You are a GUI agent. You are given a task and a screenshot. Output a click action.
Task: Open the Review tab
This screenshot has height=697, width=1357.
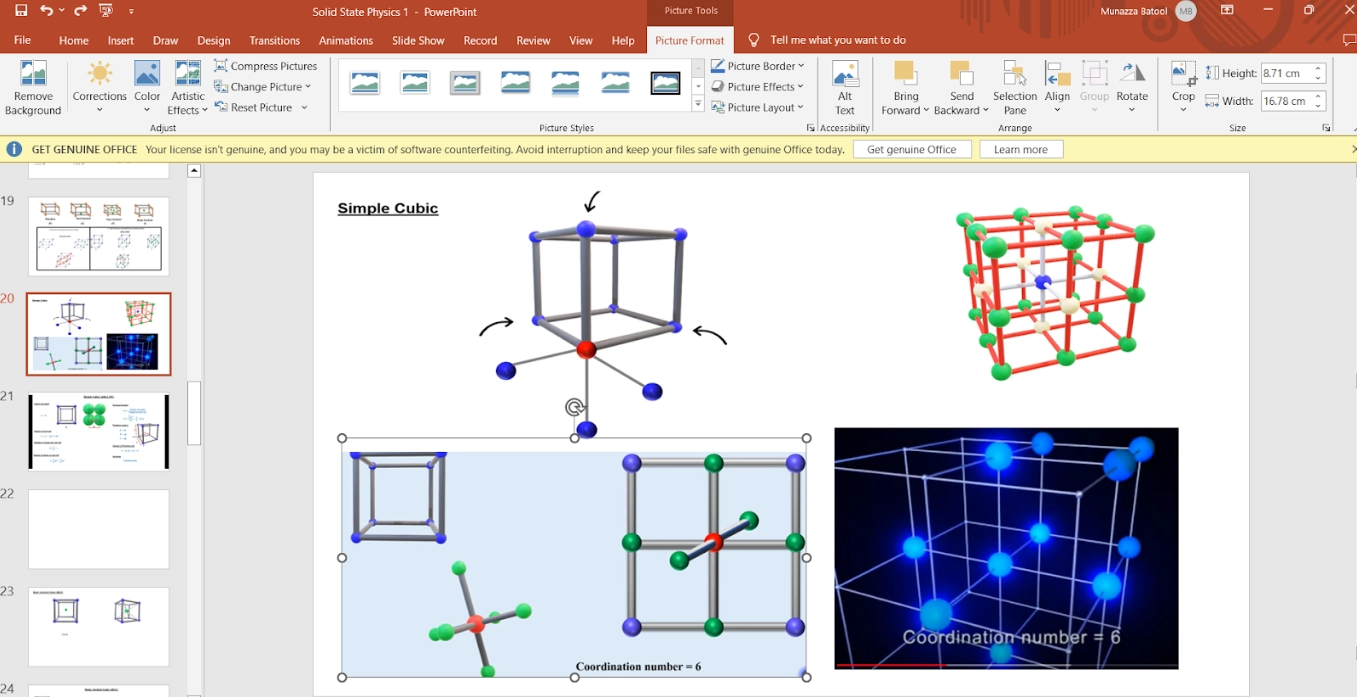(533, 40)
